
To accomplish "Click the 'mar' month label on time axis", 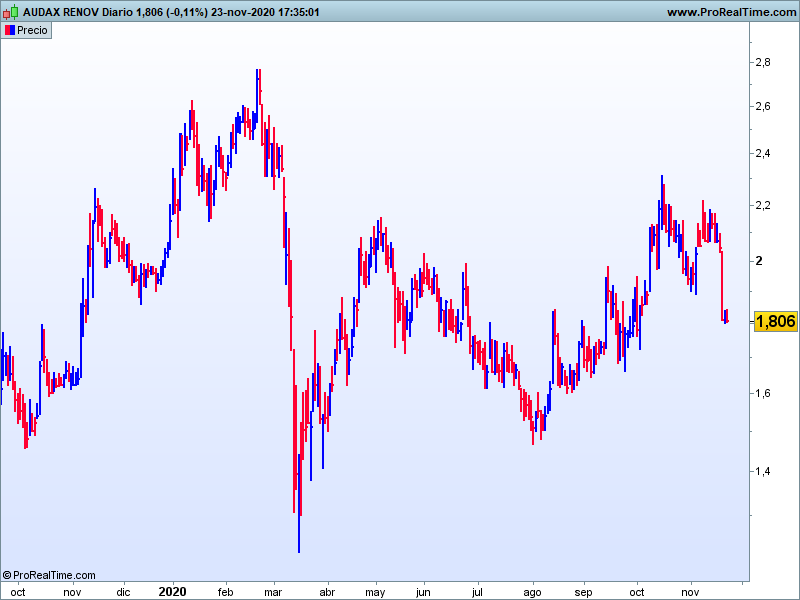I will click(272, 592).
